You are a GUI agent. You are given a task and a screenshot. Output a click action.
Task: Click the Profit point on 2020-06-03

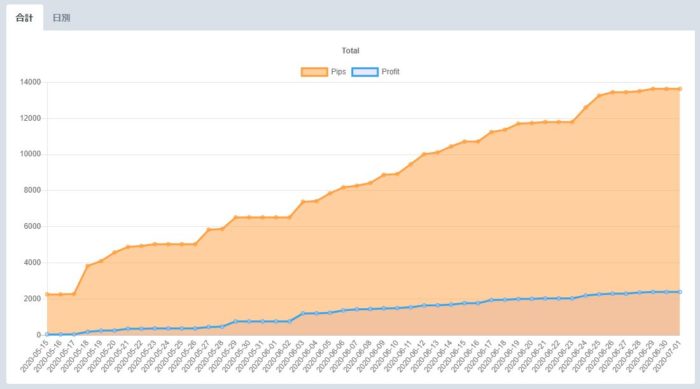[x=303, y=314]
